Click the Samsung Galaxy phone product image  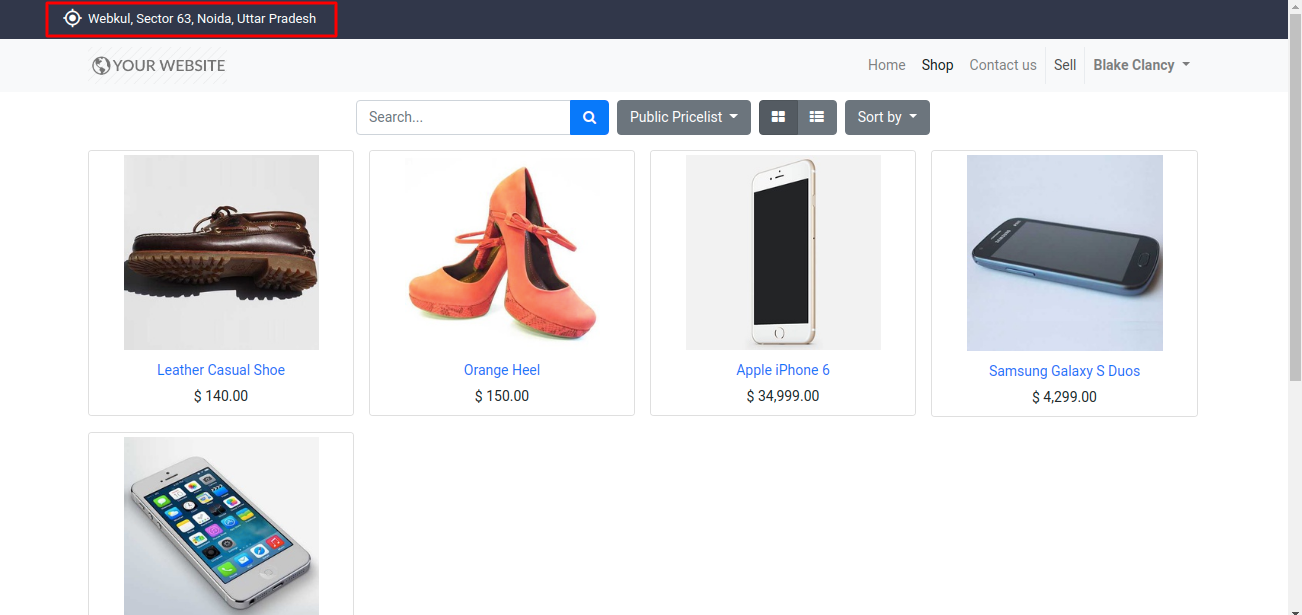point(1064,253)
